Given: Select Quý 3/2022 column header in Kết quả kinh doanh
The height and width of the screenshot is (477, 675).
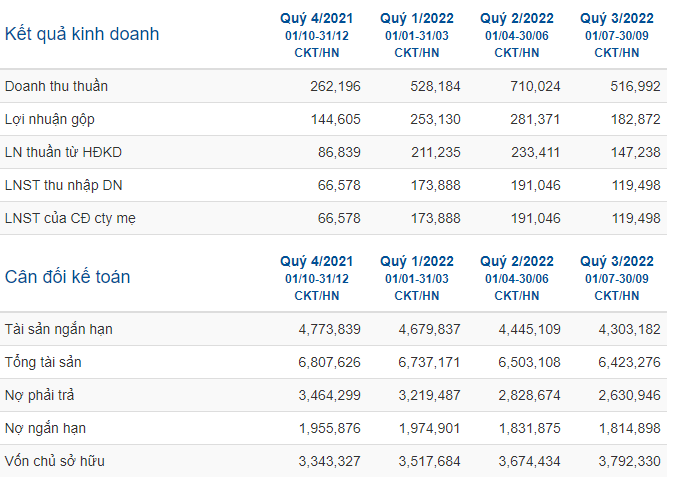Looking at the screenshot, I should click(x=616, y=35).
